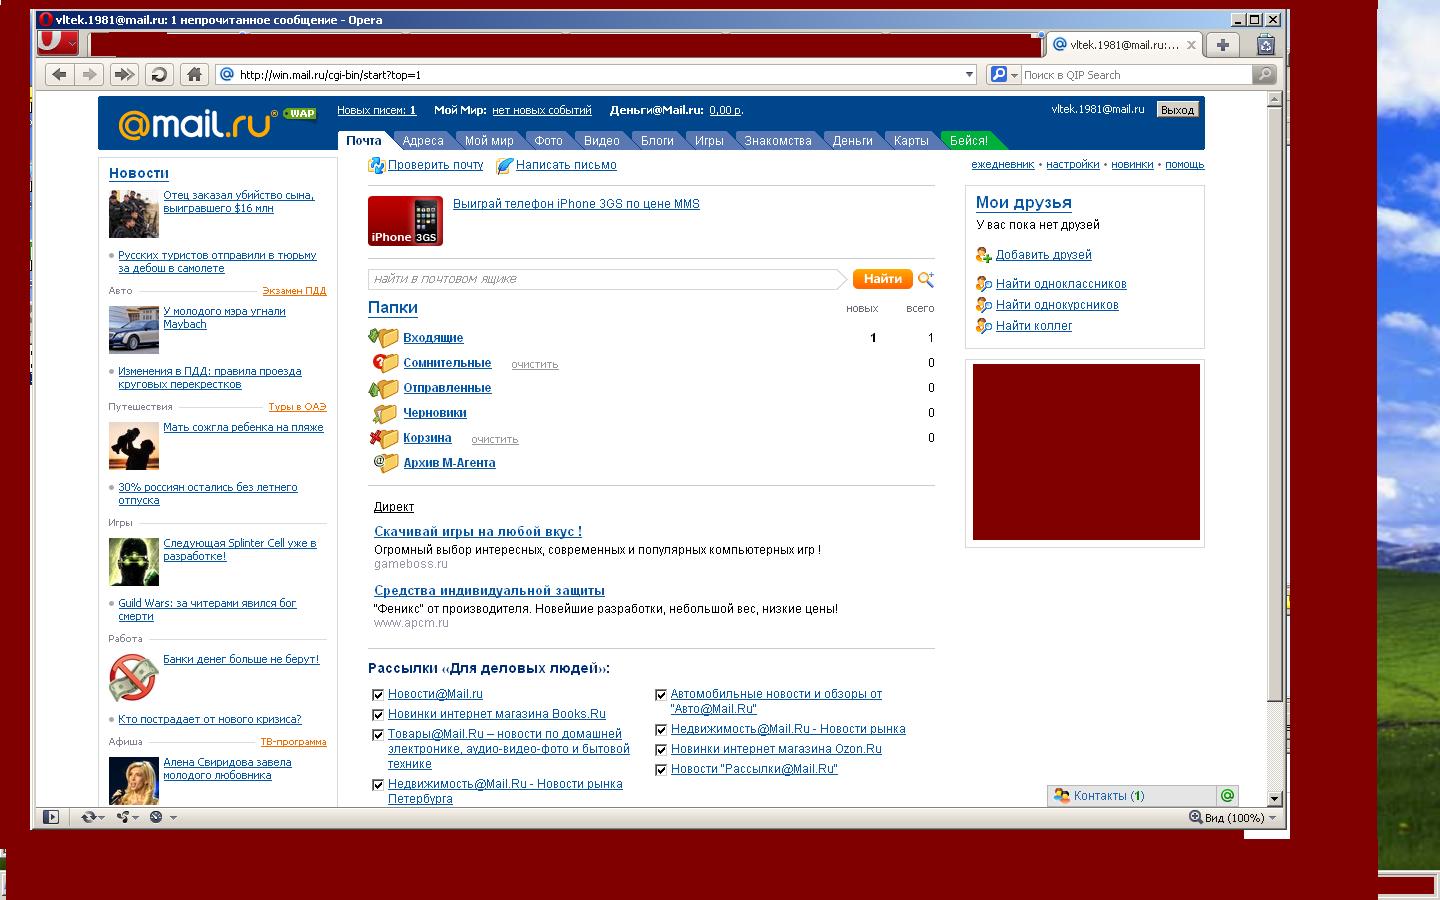Uncheck Новости "Рассылки@Mail.Ru" checkbox
The image size is (1440, 900).
click(x=661, y=770)
